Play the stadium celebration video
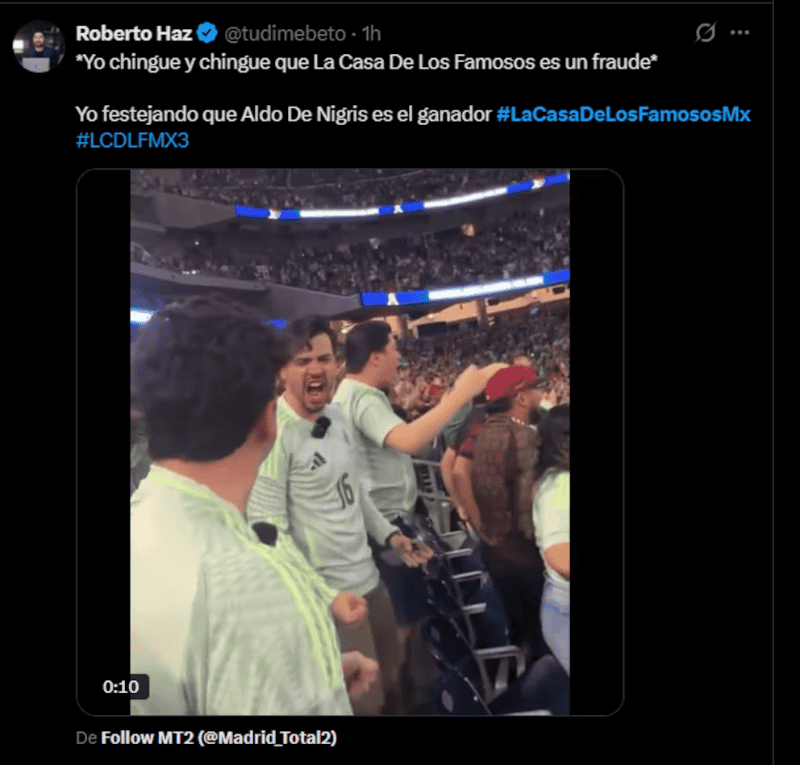800x765 pixels. 350,442
